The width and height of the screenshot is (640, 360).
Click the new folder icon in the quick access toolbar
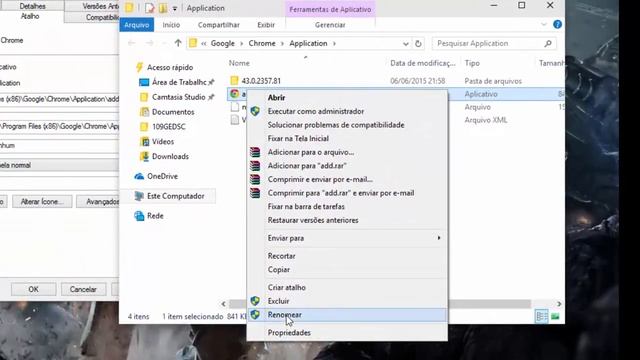click(163, 8)
